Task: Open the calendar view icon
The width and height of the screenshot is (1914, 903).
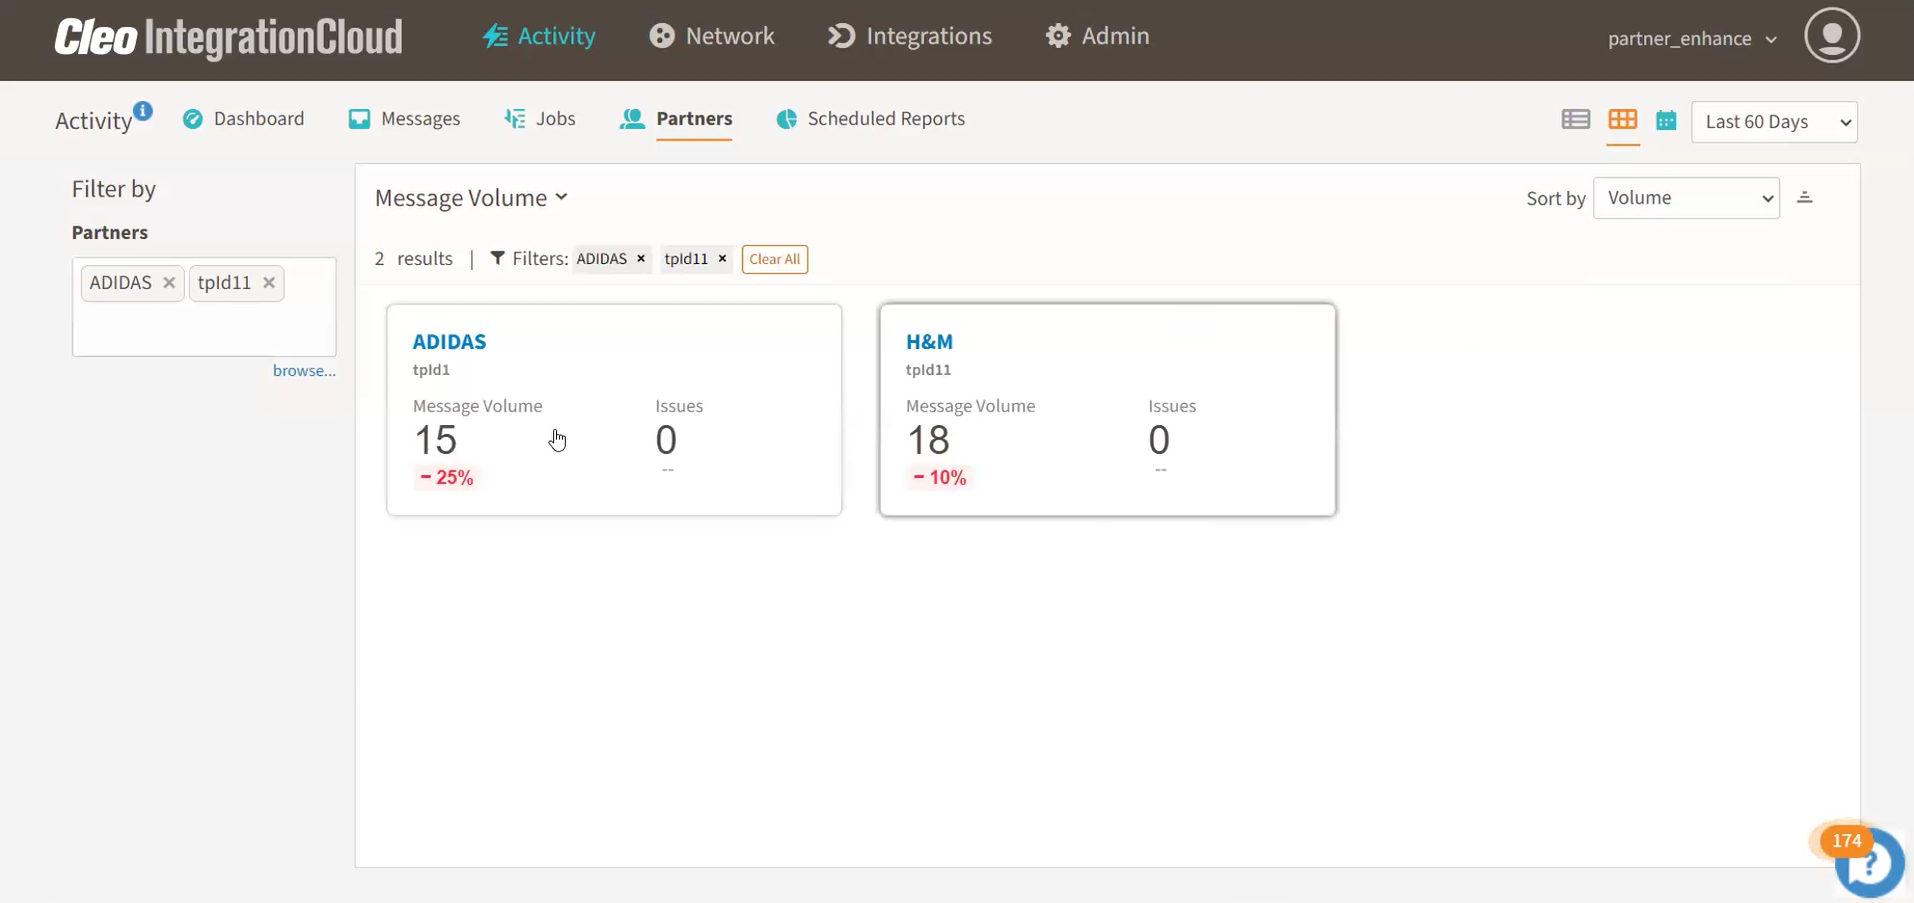Action: [x=1666, y=121]
